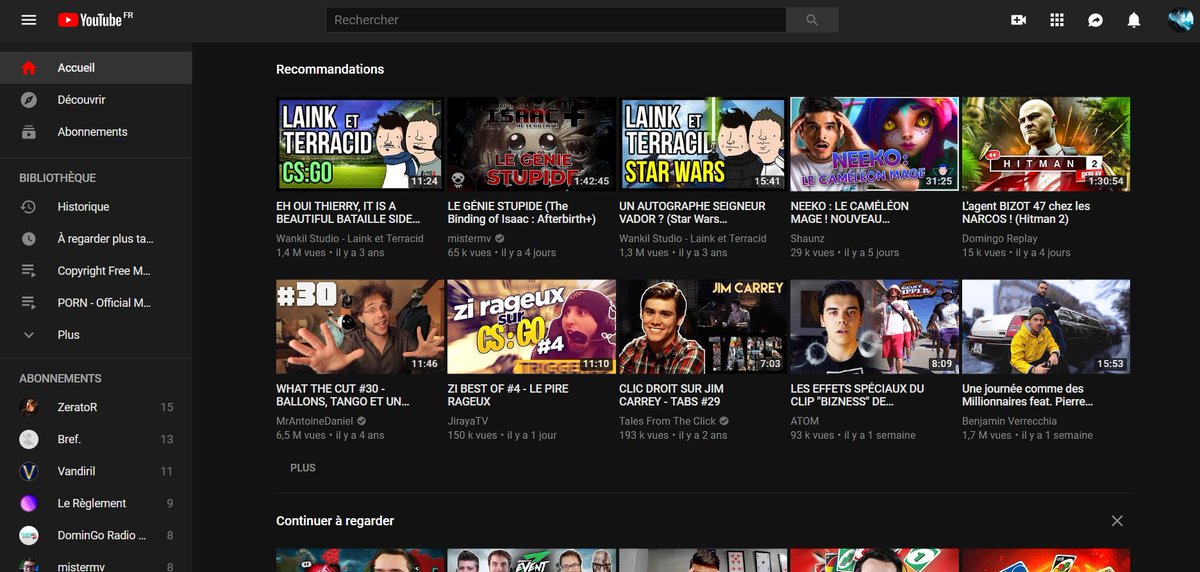Open the Jim Carrey TABS thumbnail
This screenshot has width=1200, height=572.
point(703,327)
